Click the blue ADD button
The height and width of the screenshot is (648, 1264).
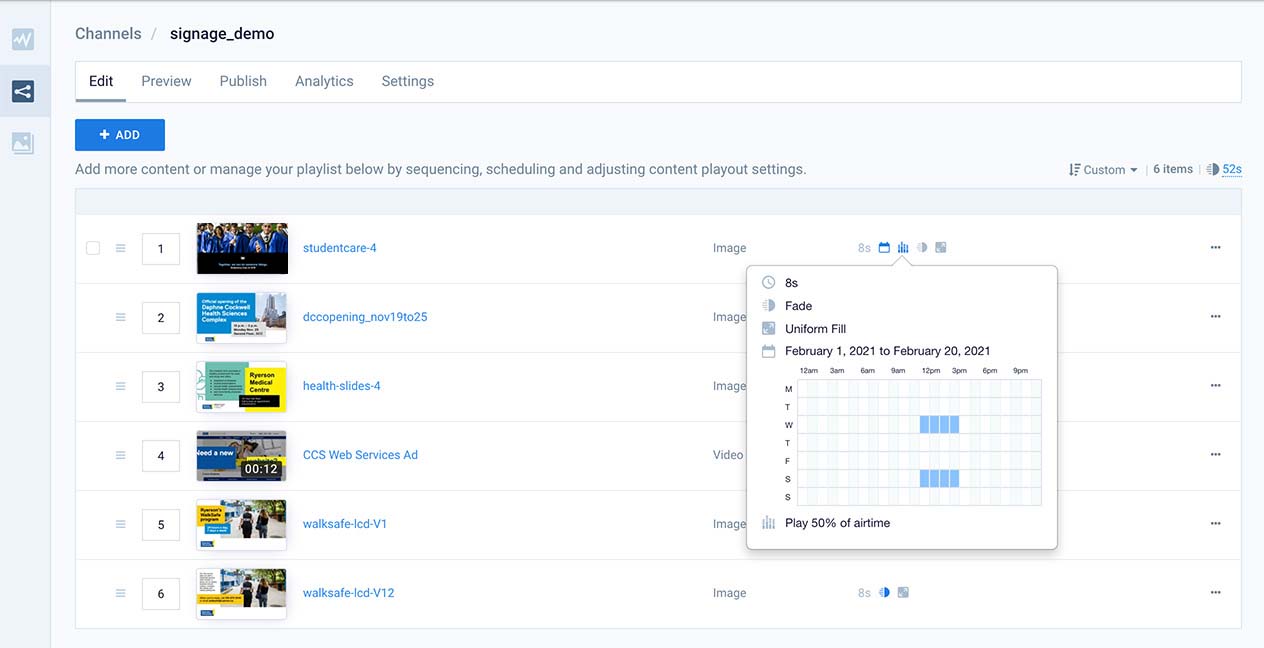point(120,135)
